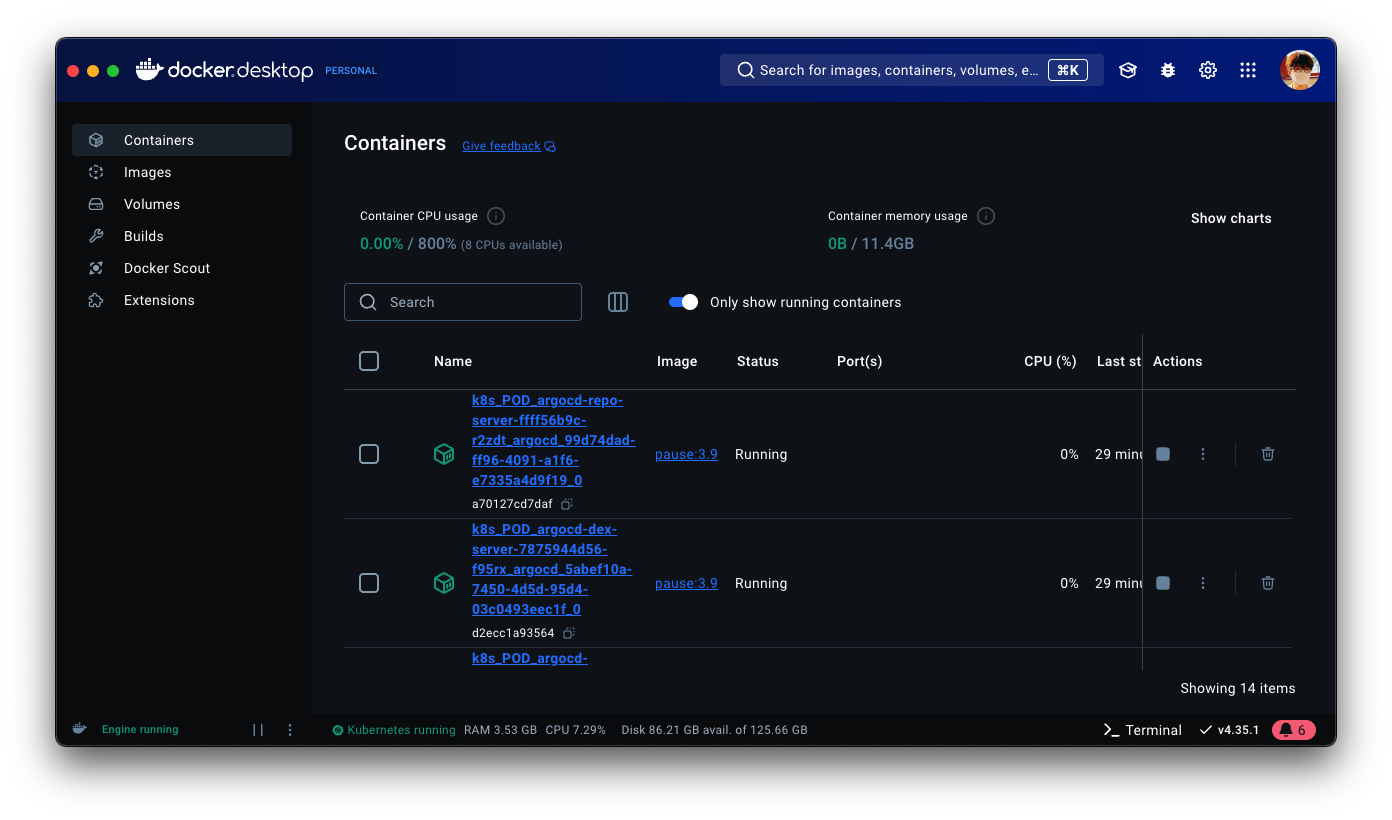Click the argocd-repo-server container cube icon

point(444,454)
